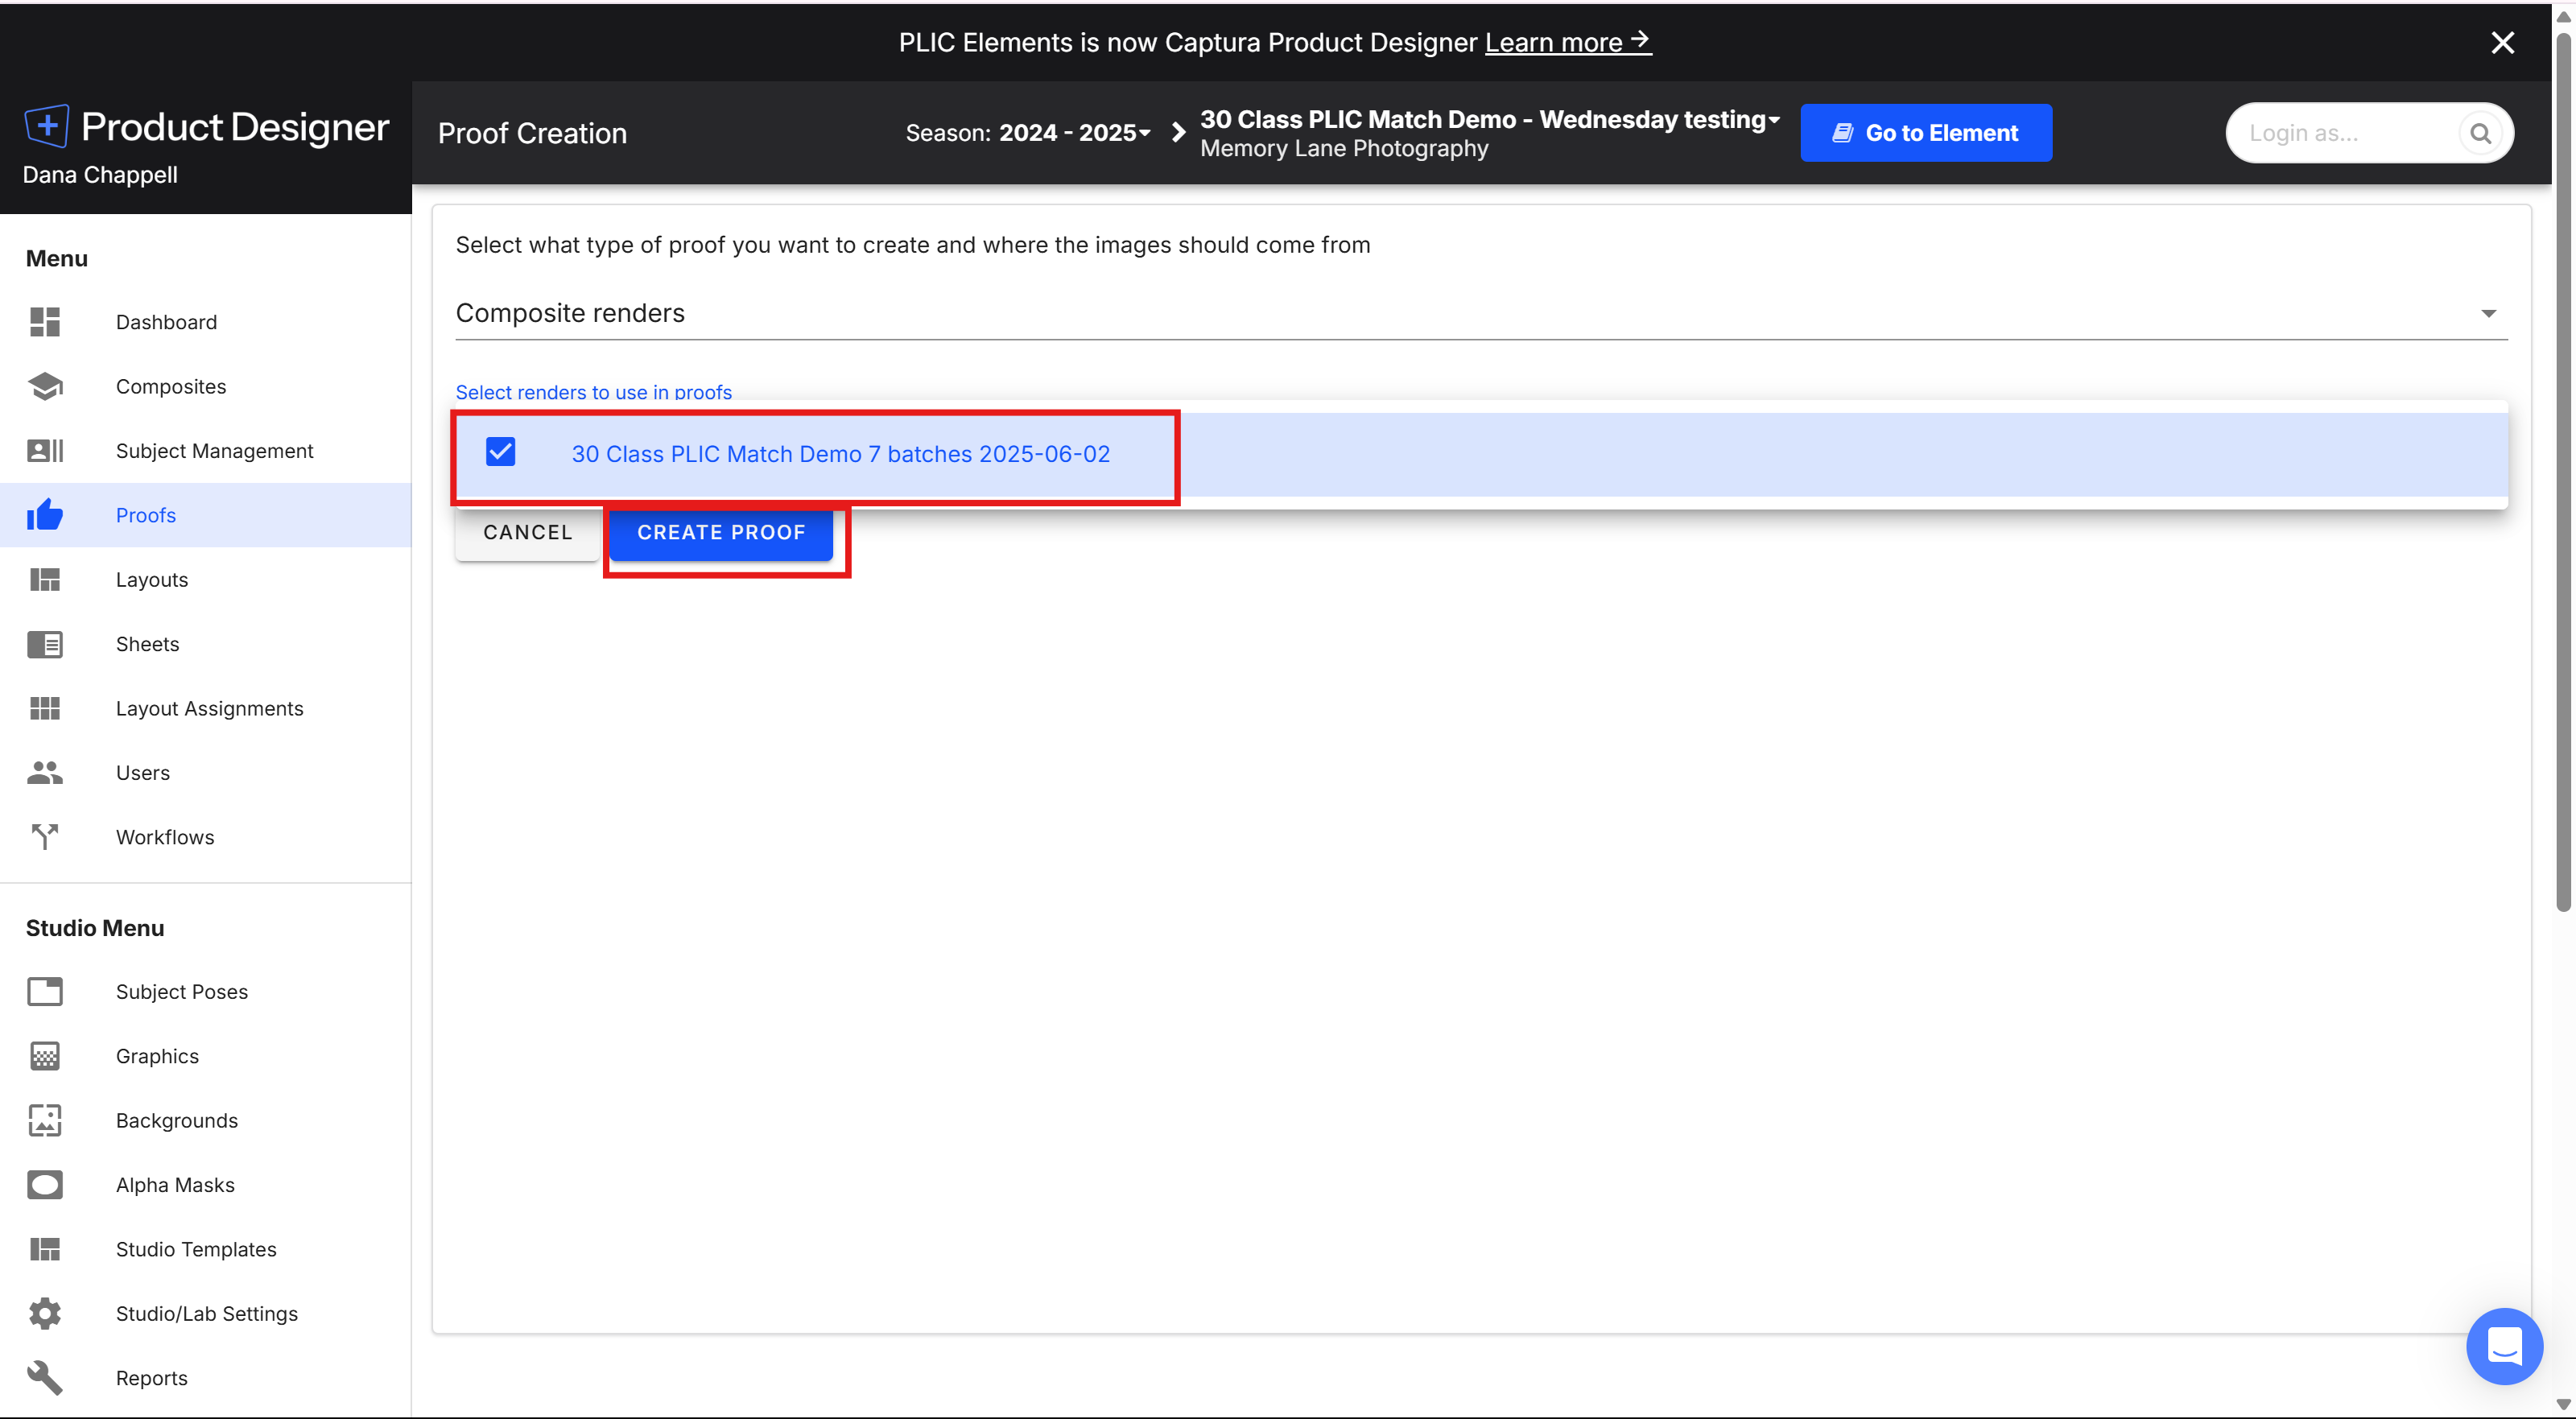2576x1419 pixels.
Task: Click the Go to Element button
Action: tap(1926, 133)
